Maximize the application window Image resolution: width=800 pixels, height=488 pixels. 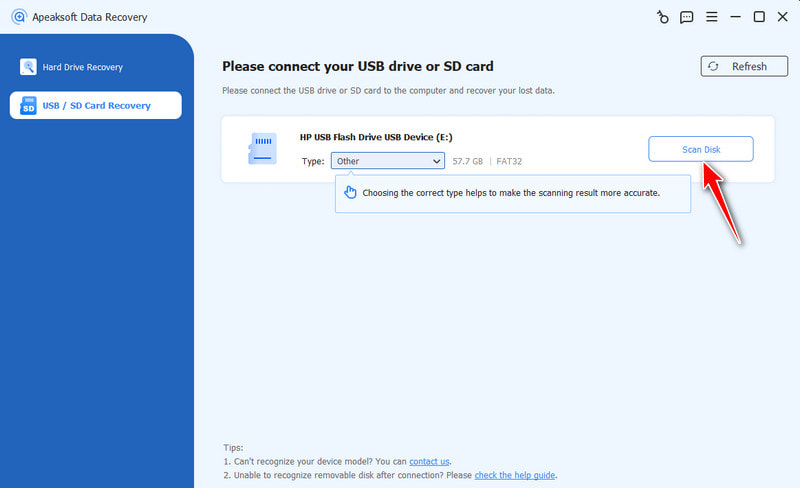[759, 17]
